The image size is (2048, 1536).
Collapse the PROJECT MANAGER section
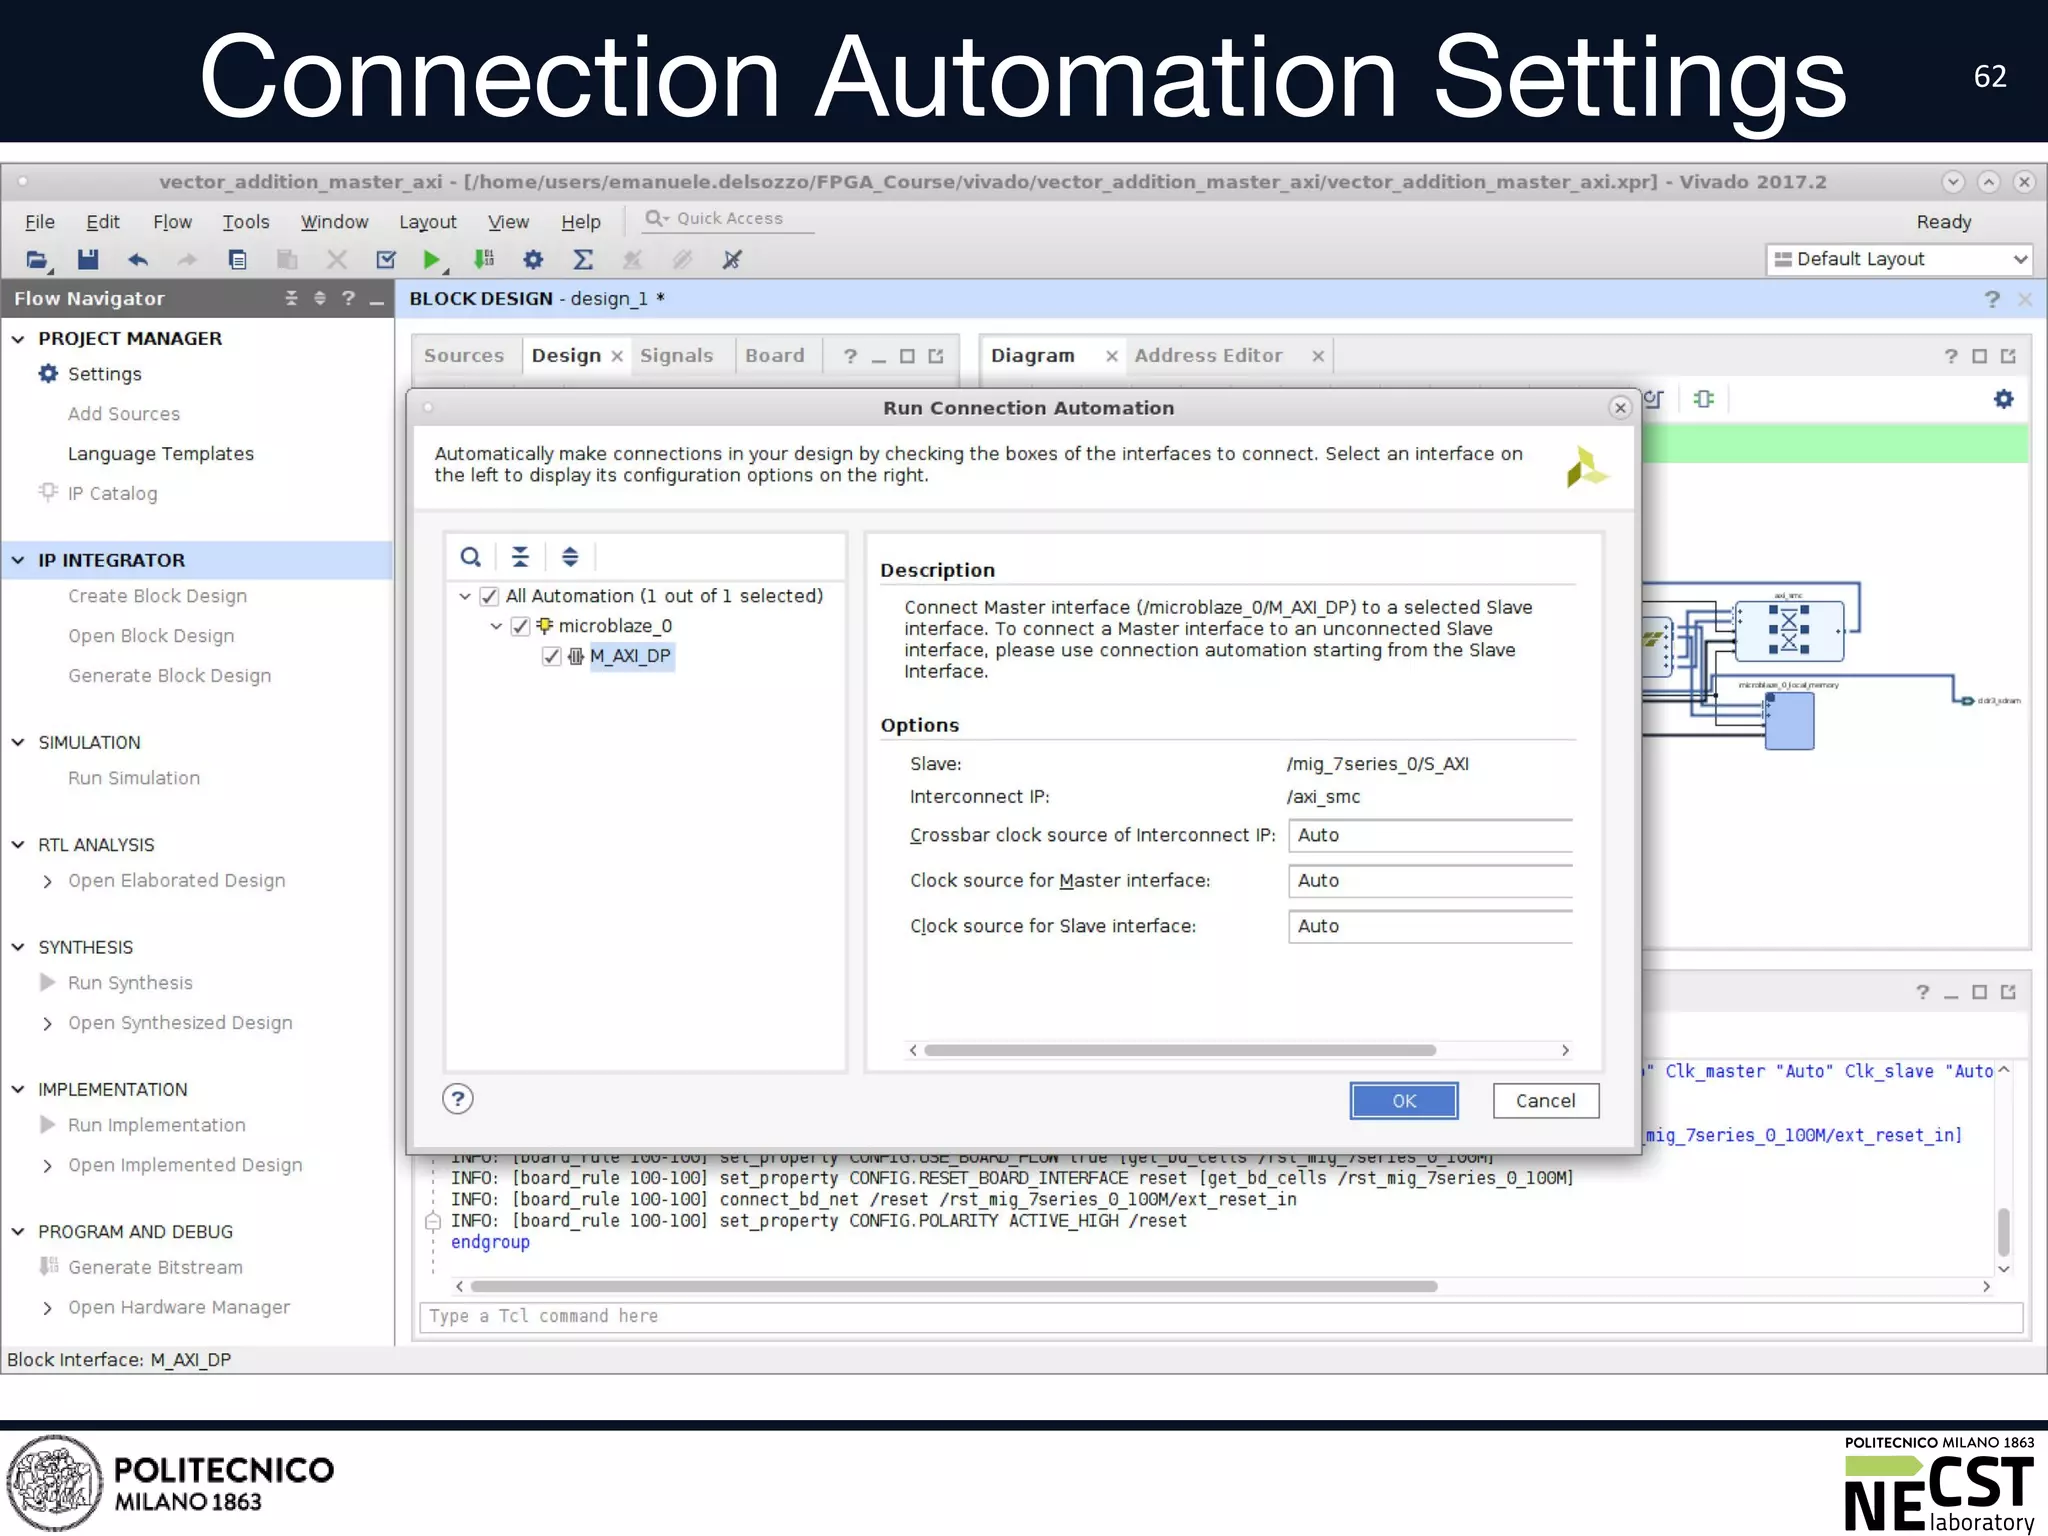coord(18,339)
